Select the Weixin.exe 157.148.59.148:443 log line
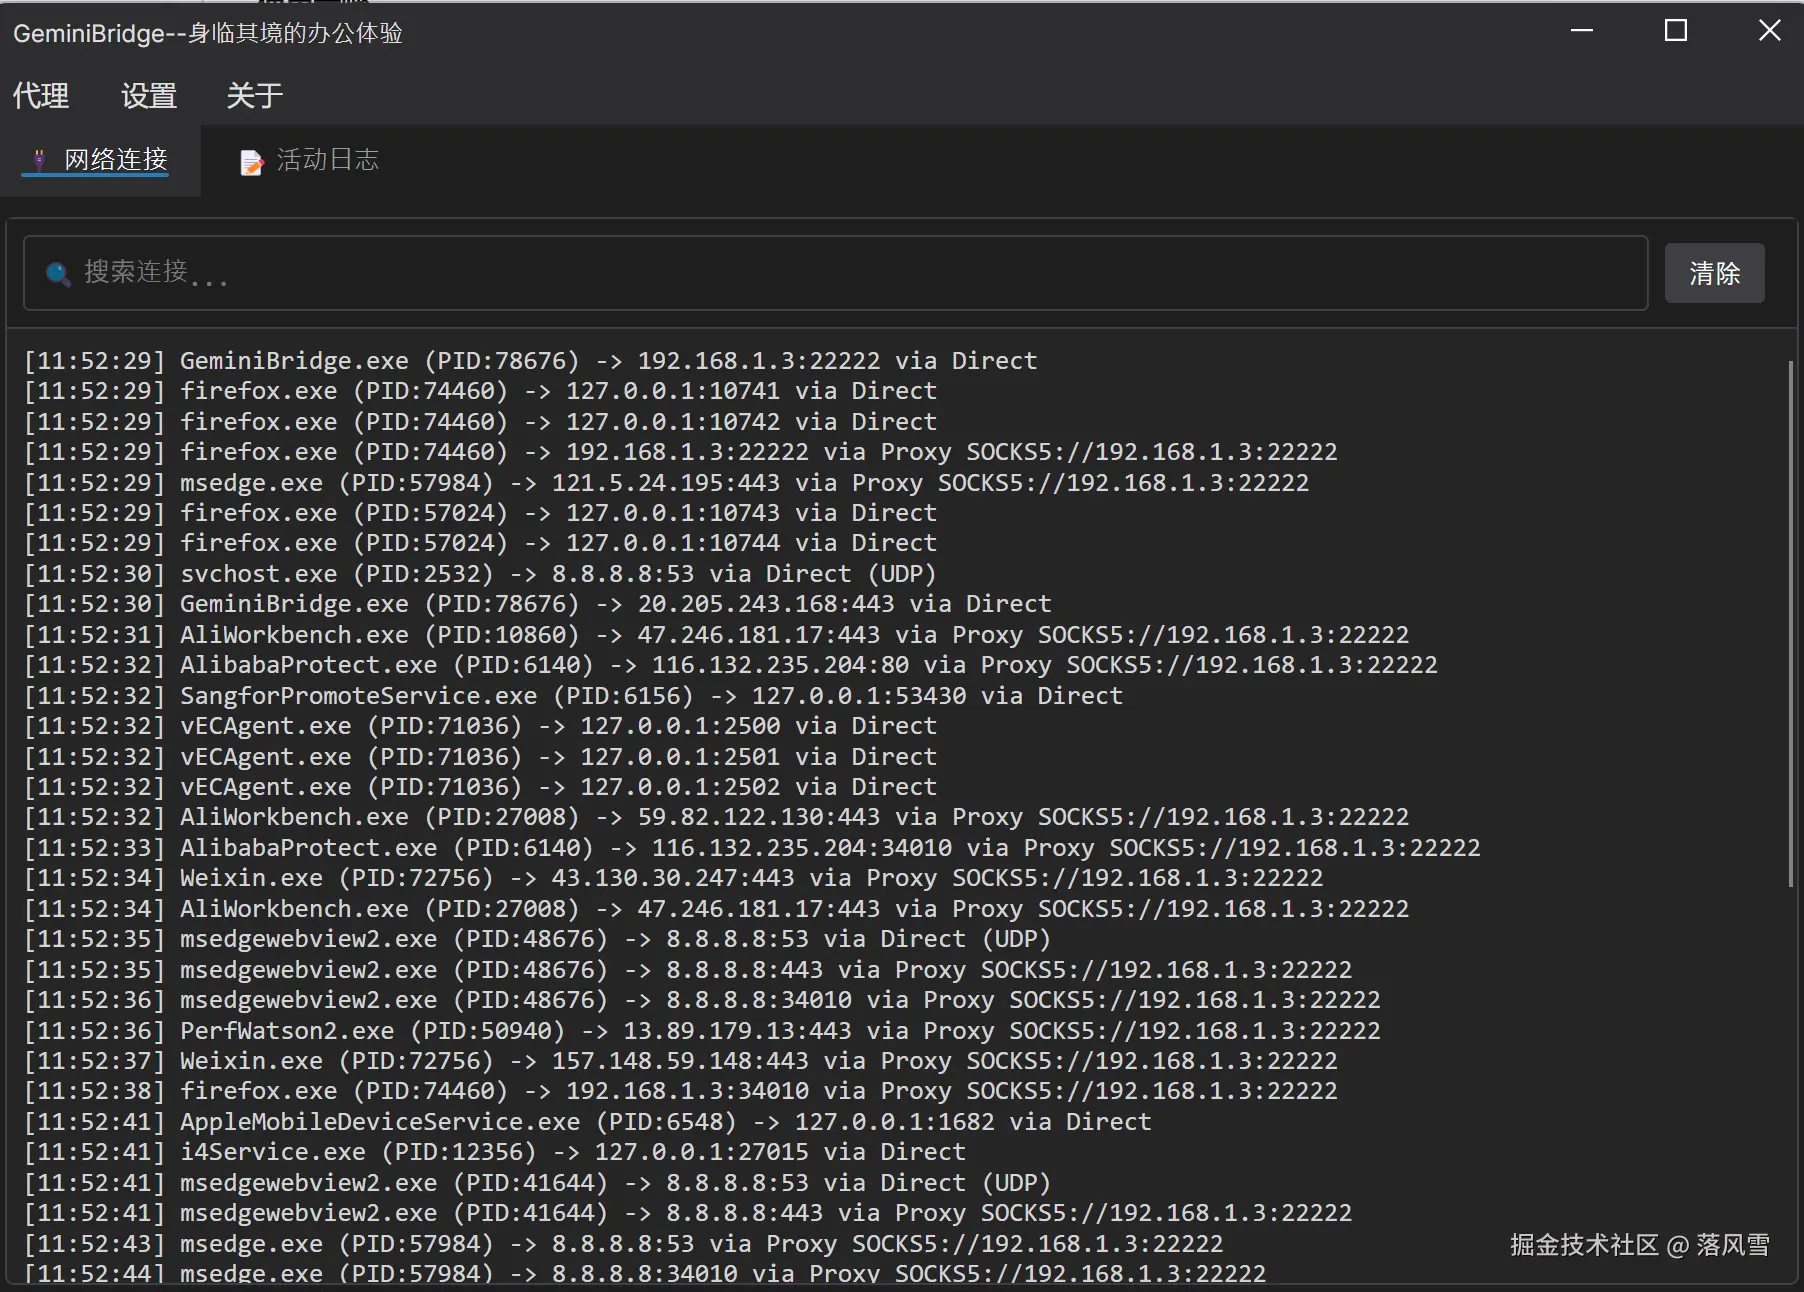This screenshot has height=1292, width=1804. [x=681, y=1061]
